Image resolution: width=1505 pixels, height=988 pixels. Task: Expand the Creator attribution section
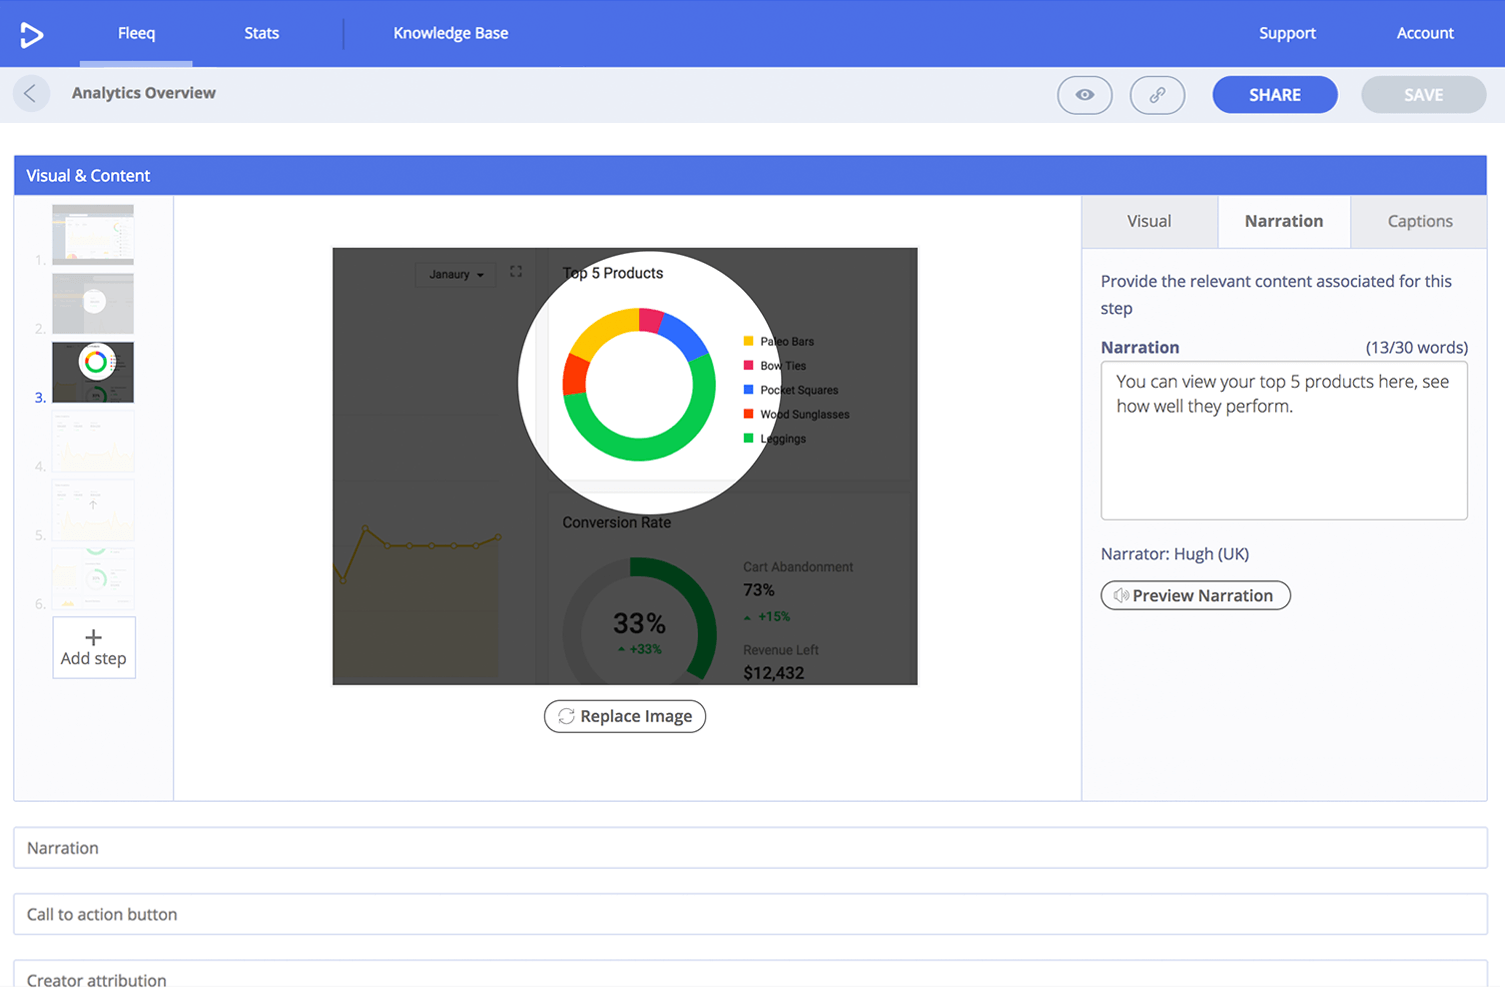pos(750,978)
